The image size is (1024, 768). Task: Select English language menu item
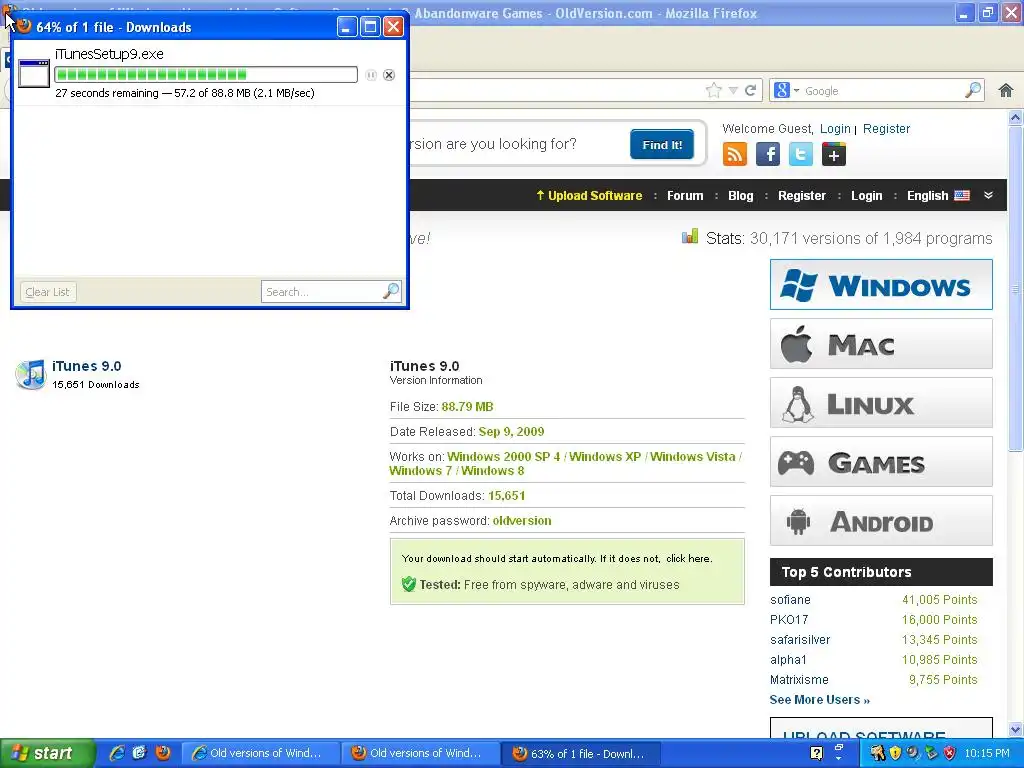point(927,195)
